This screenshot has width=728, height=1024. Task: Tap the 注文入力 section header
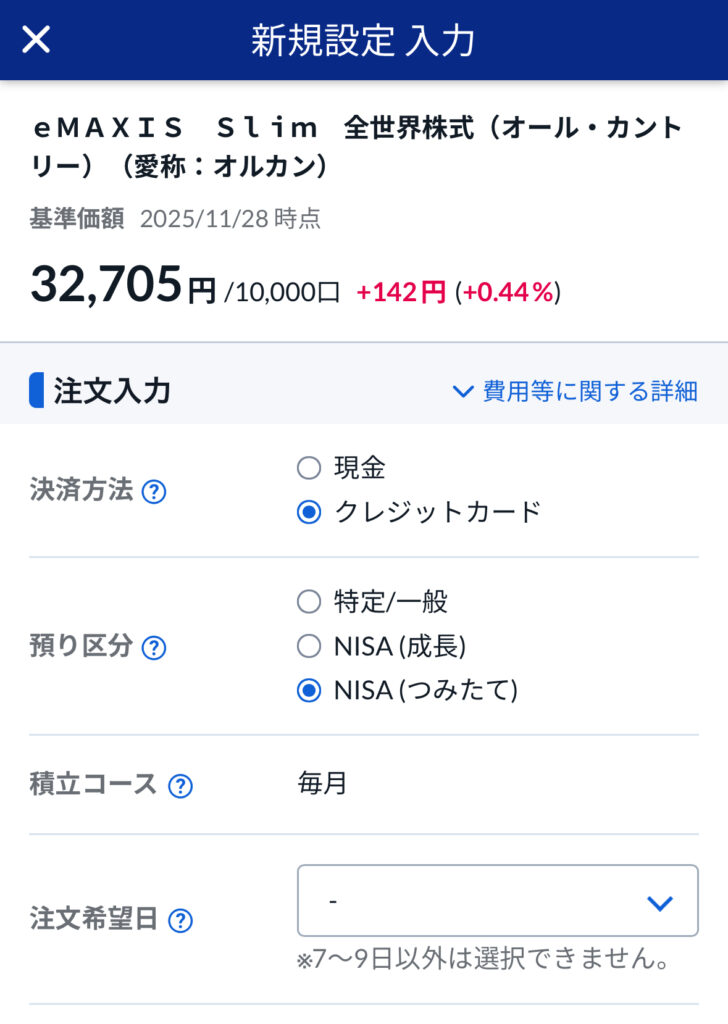(112, 391)
